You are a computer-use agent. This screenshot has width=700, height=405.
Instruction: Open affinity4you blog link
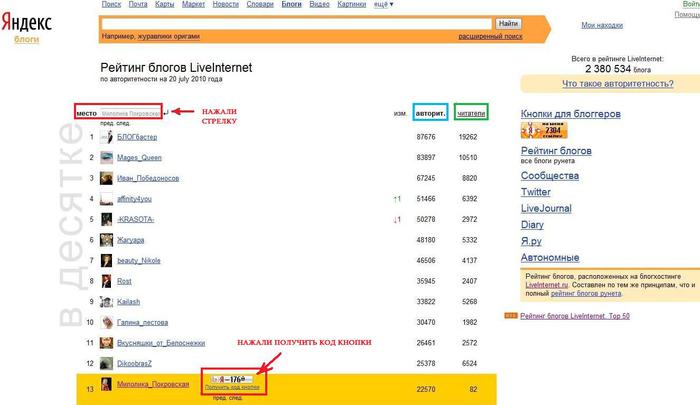134,199
